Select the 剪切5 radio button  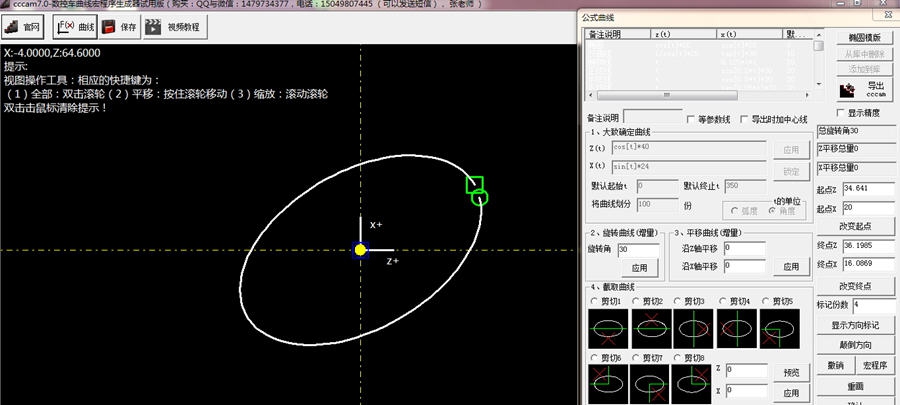tap(765, 301)
